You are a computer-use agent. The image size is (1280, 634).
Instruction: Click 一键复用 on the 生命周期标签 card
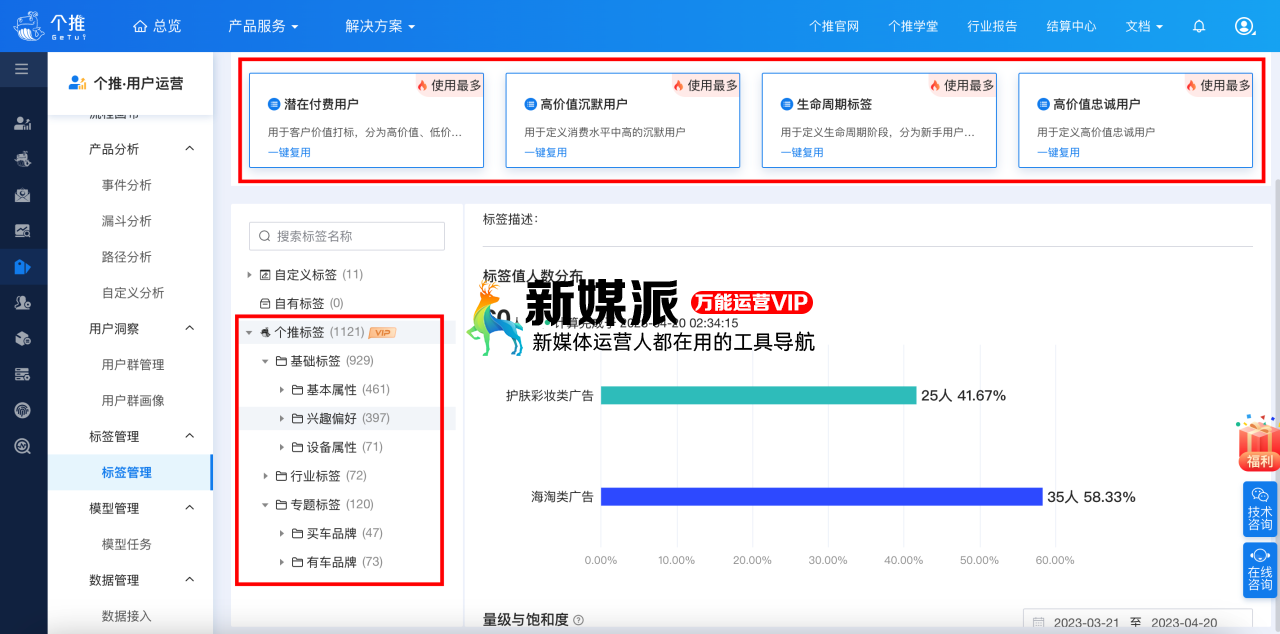coord(802,153)
